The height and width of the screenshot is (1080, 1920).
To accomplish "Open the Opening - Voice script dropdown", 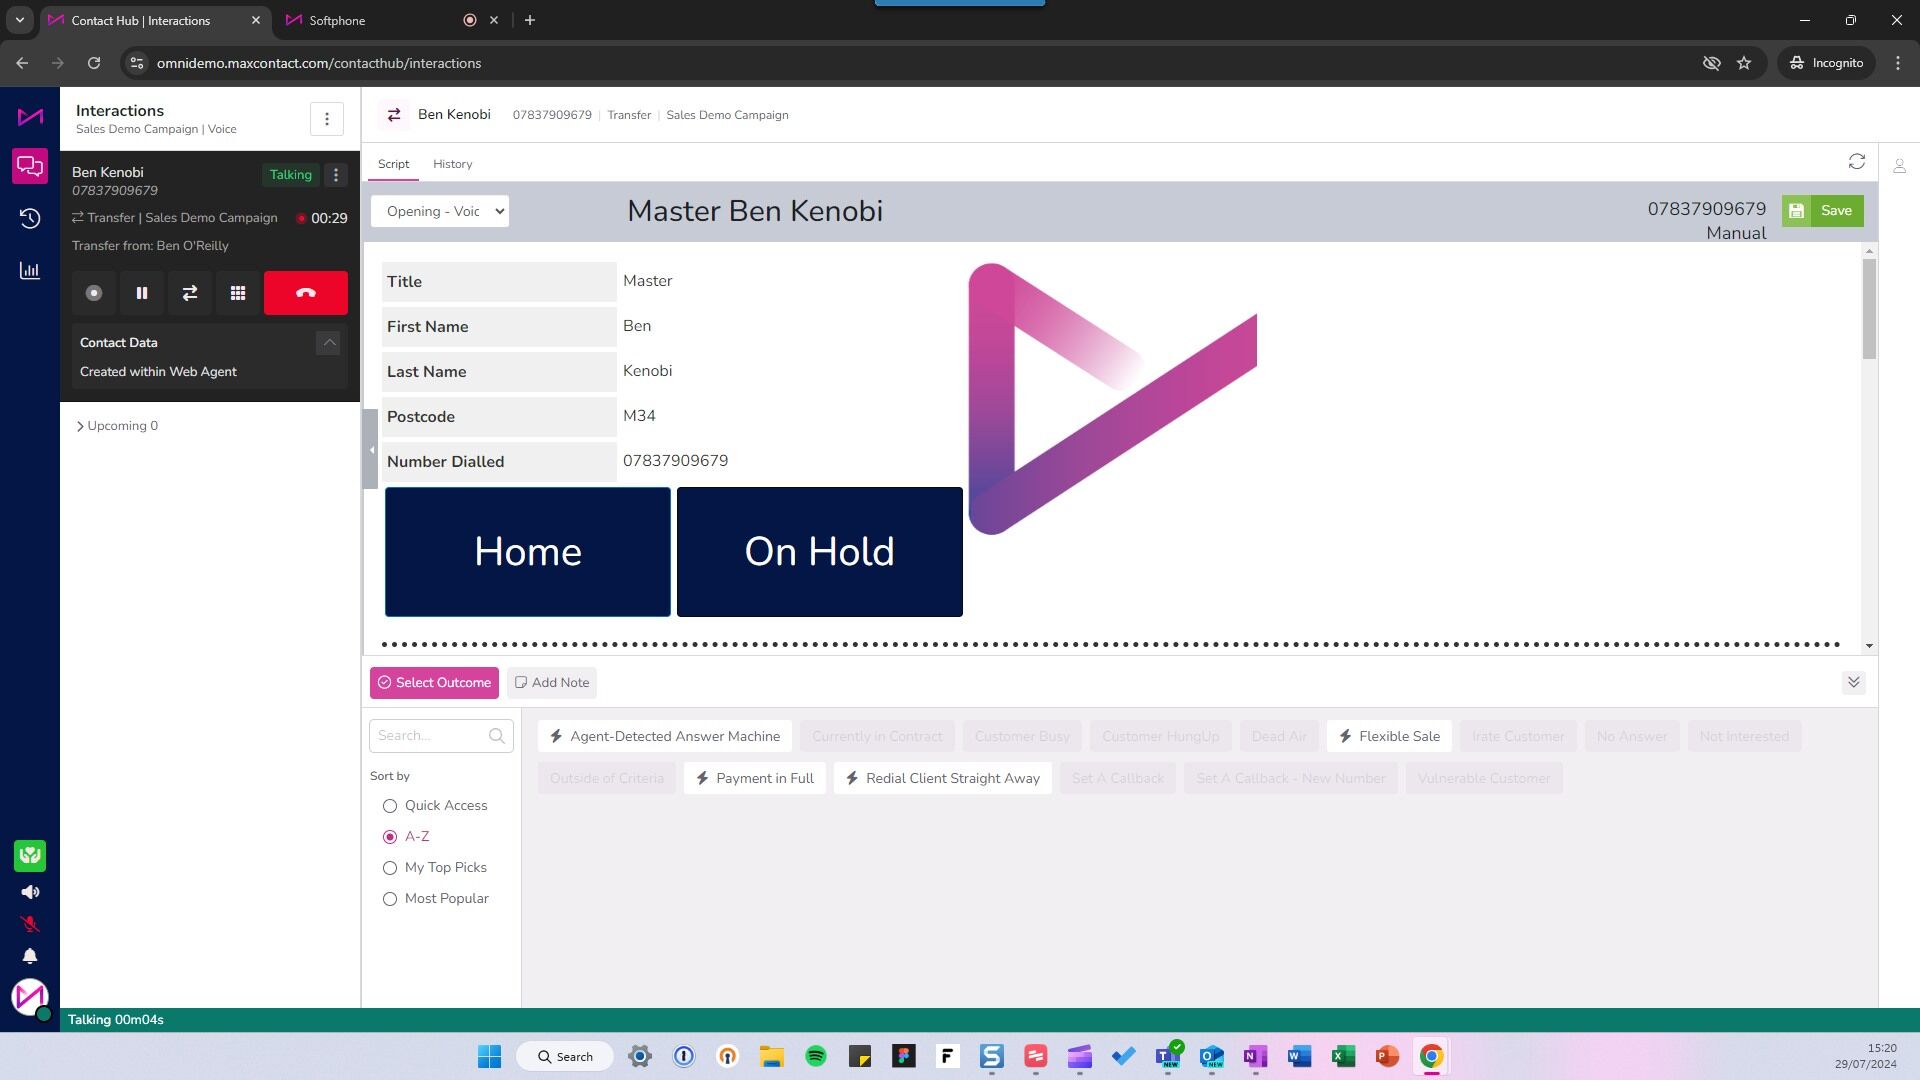I will (440, 211).
